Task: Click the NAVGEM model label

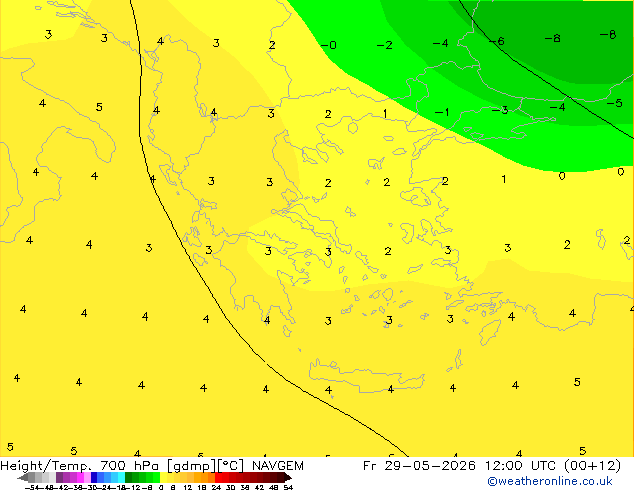Action: (x=278, y=466)
